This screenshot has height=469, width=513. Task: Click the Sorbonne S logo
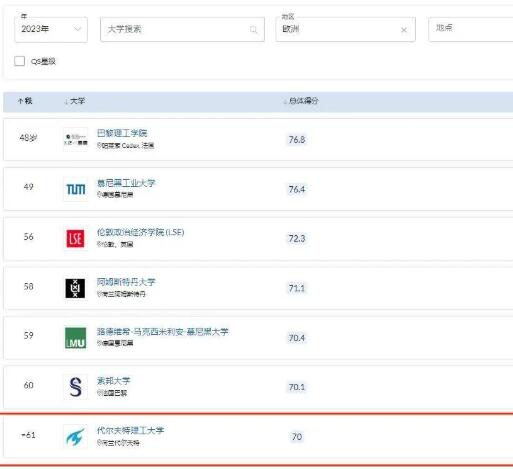click(x=75, y=387)
